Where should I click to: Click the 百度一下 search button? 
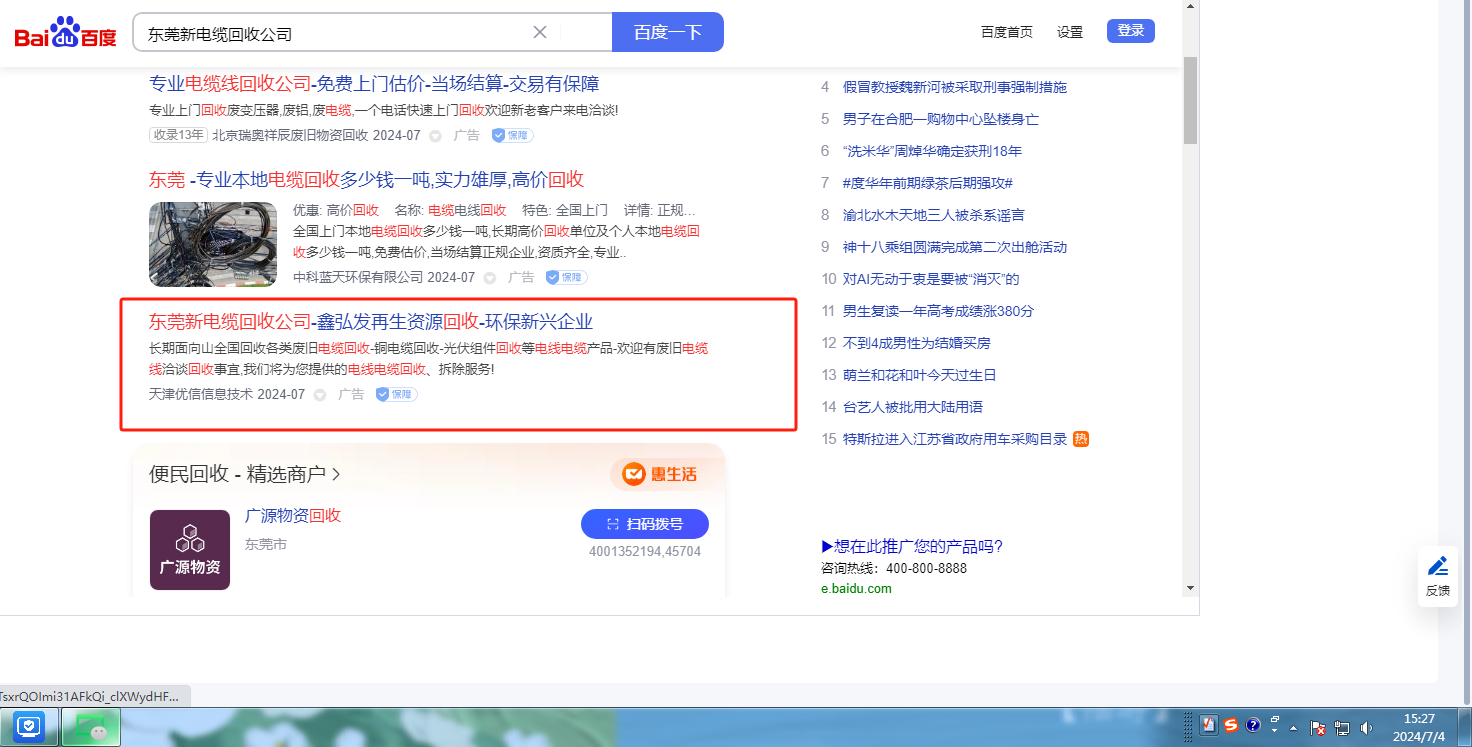[x=667, y=32]
